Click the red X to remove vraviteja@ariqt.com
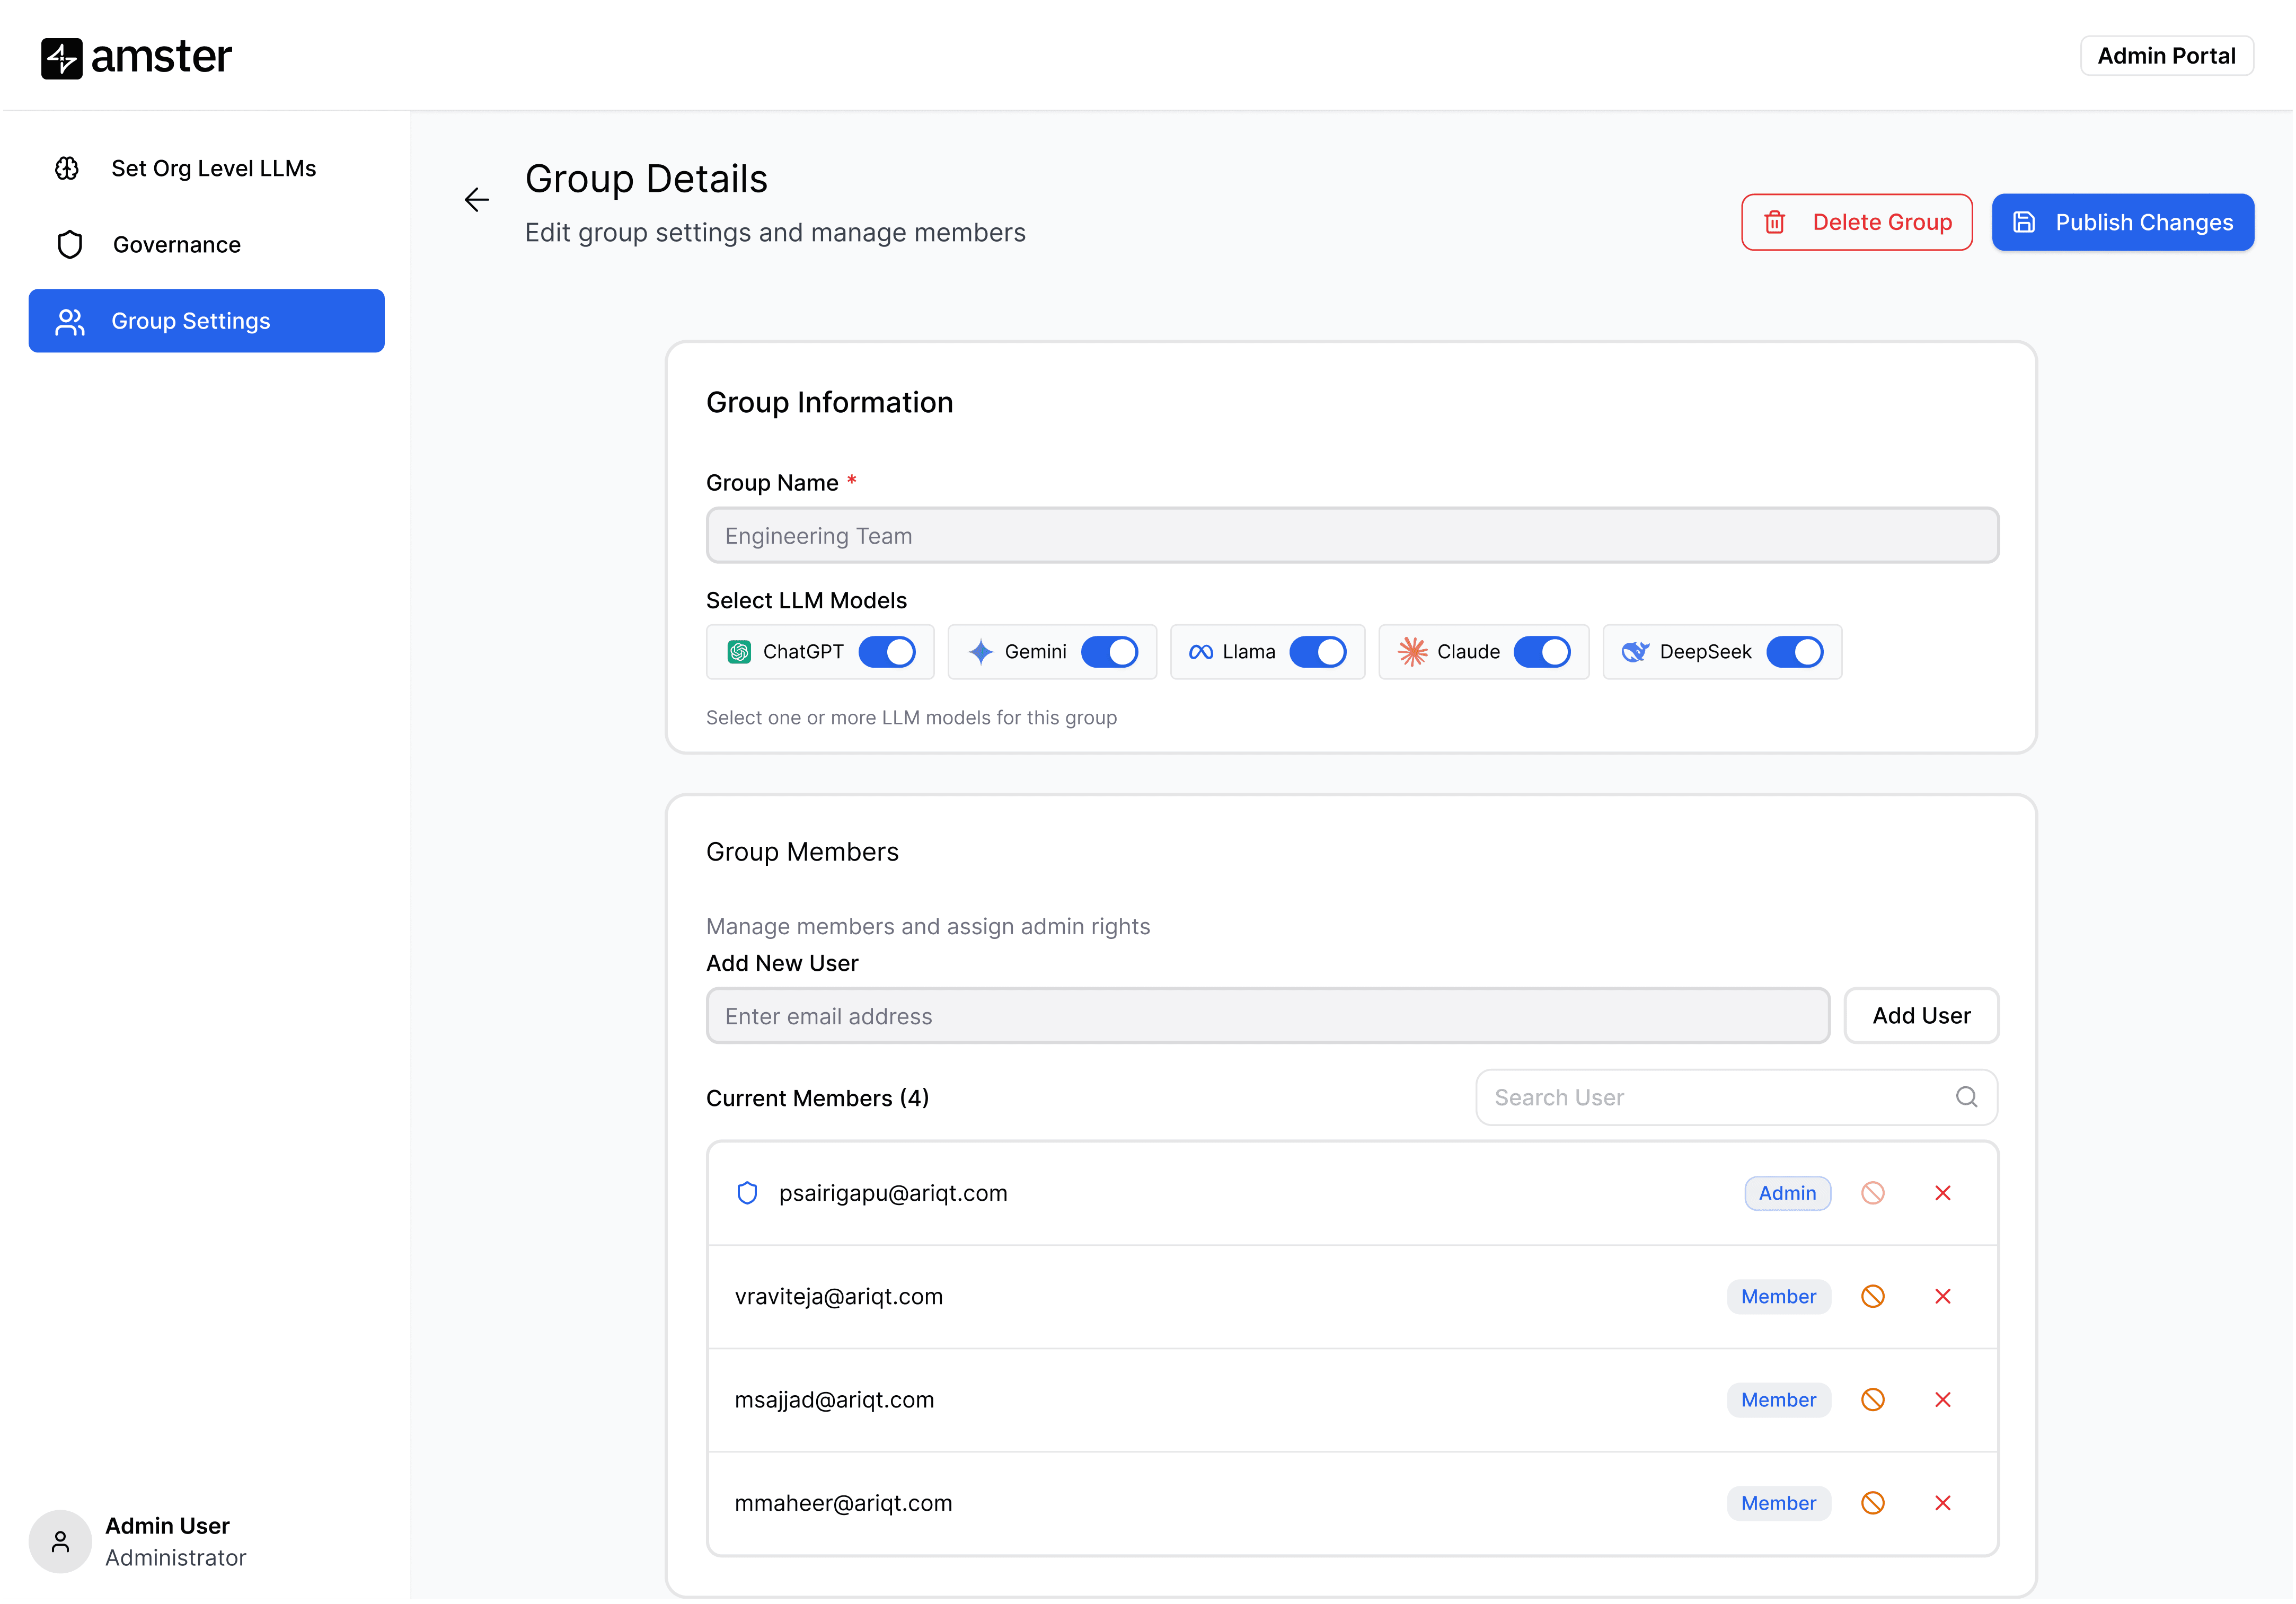 click(x=1942, y=1296)
